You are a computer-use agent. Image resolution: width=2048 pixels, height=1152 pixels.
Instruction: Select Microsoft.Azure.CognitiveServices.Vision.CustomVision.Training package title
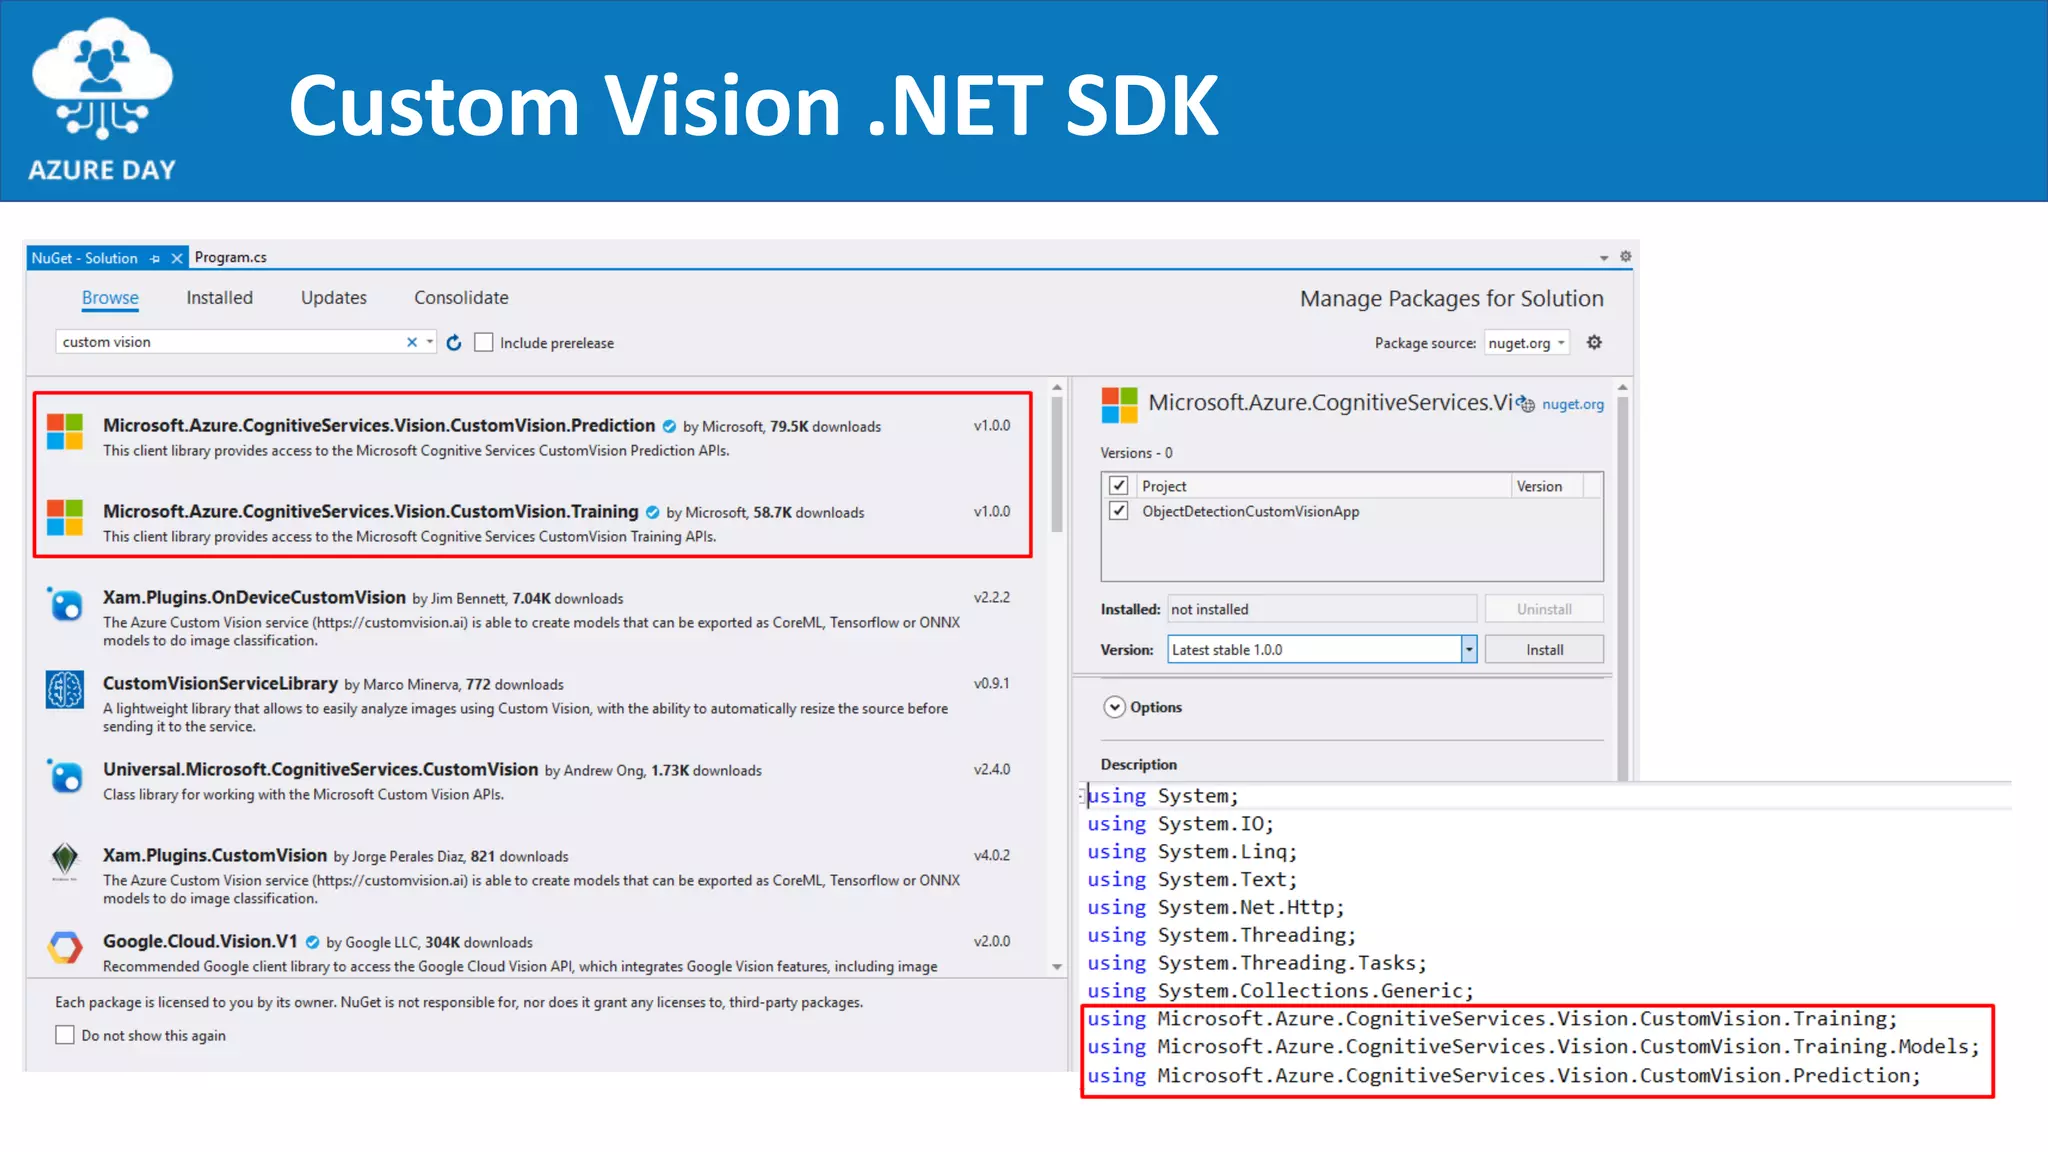click(371, 511)
